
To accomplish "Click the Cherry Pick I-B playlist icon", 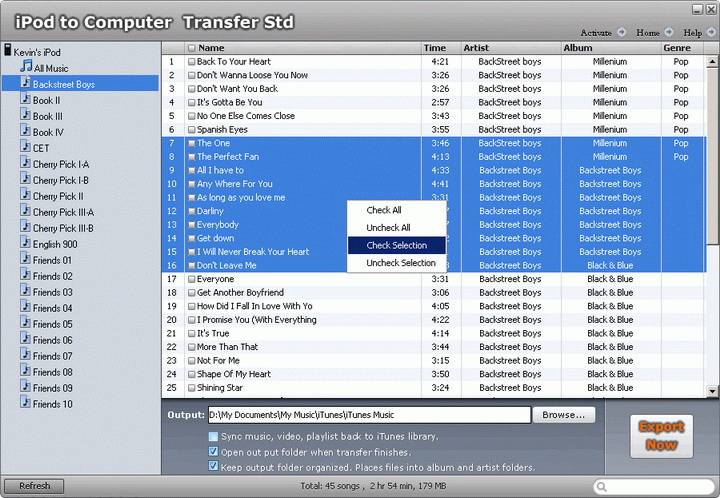I will click(x=26, y=179).
